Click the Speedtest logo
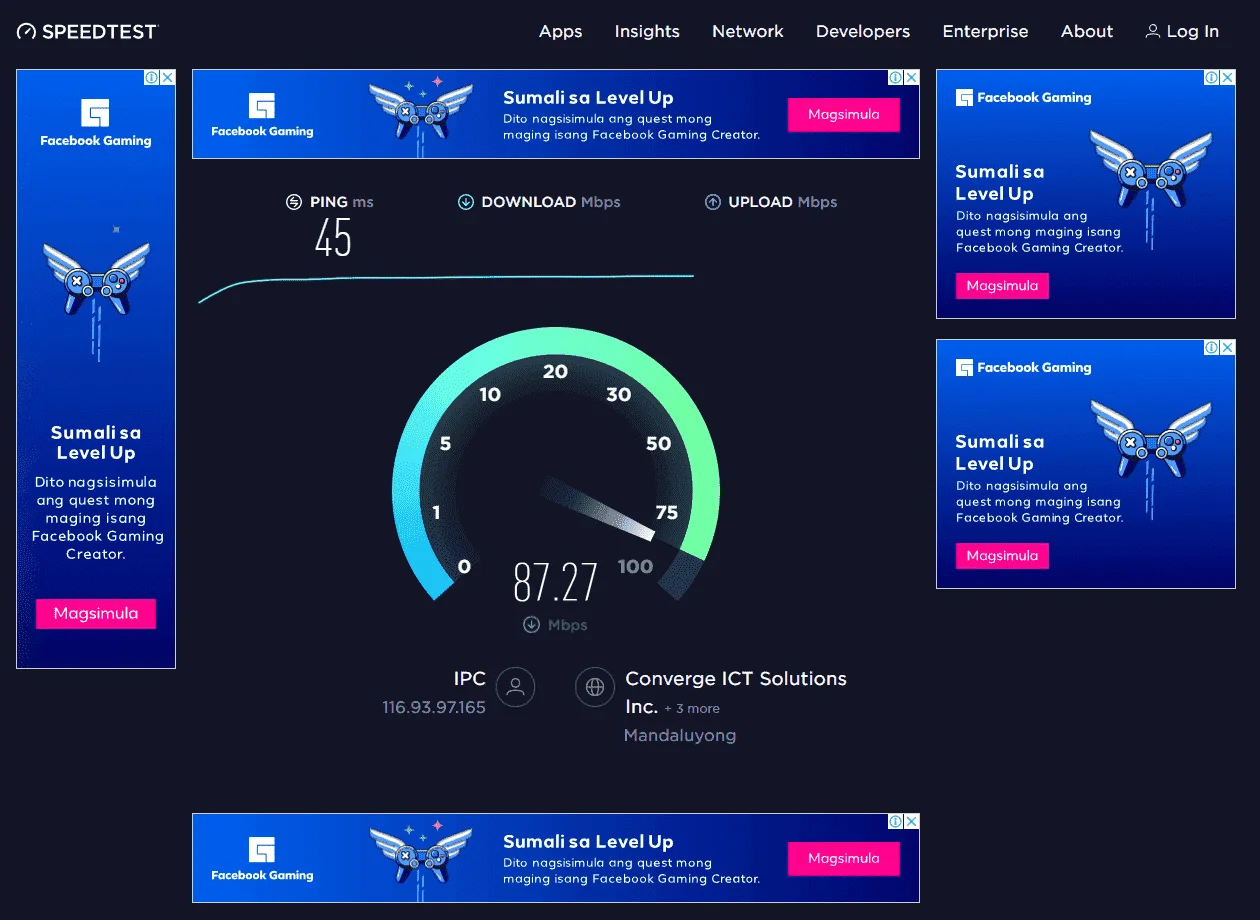The image size is (1260, 920). tap(87, 32)
